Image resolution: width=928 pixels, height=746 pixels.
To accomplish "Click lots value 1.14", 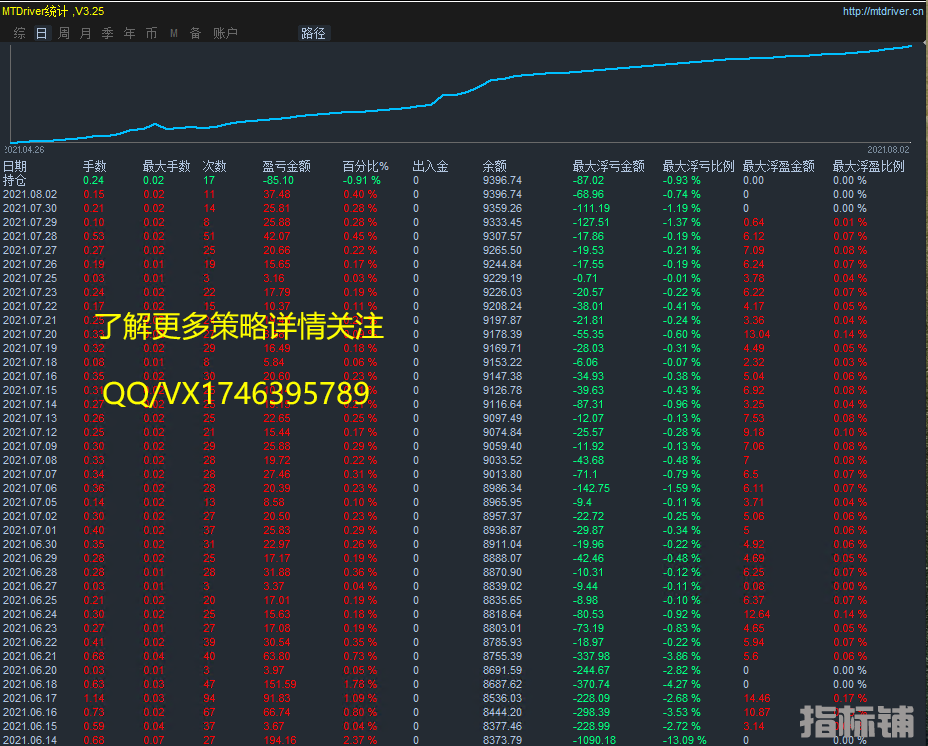I will point(94,698).
